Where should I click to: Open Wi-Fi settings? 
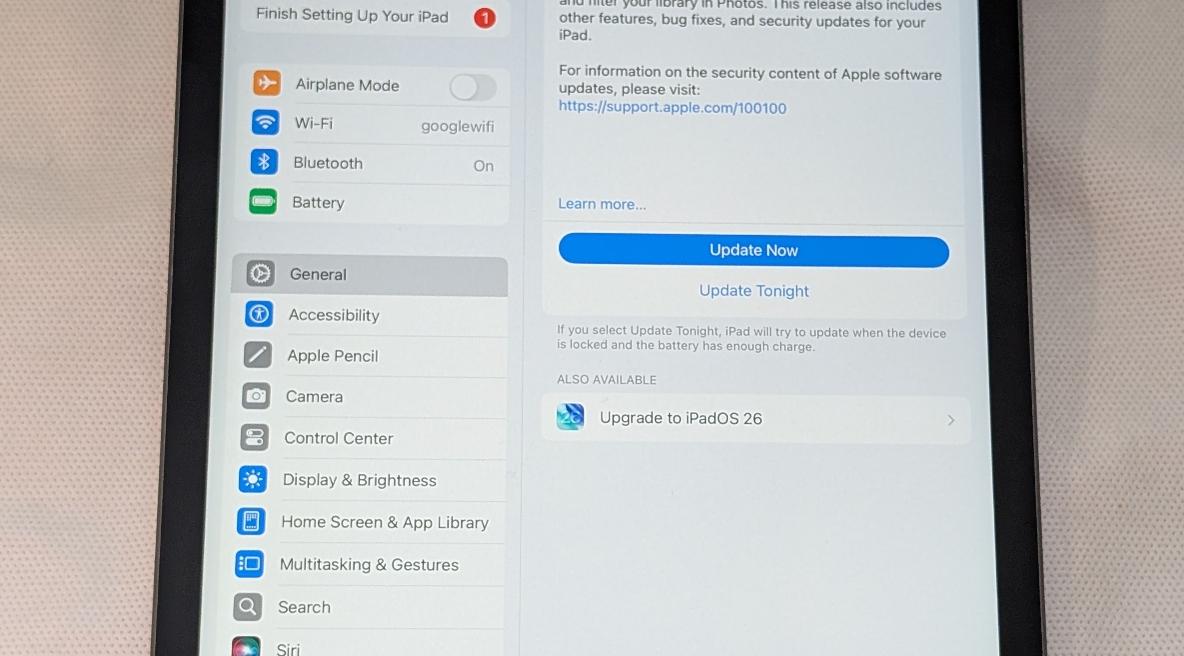tap(373, 124)
